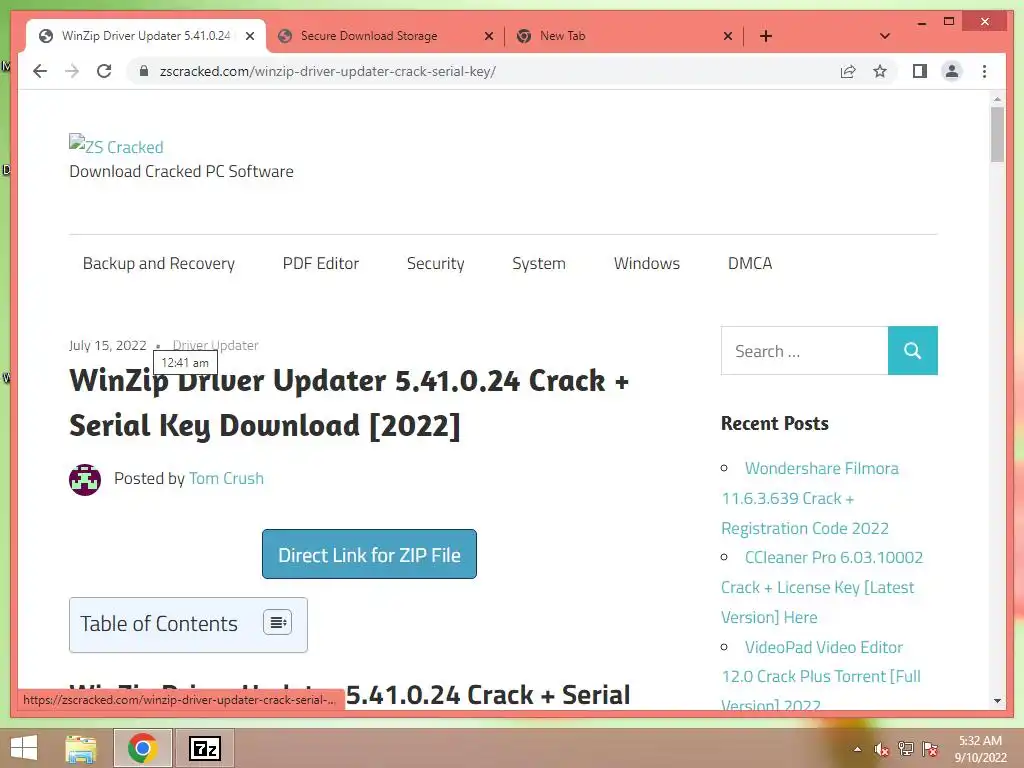Expand the tab search chevron
Screen dimensions: 1024x768
(x=884, y=36)
